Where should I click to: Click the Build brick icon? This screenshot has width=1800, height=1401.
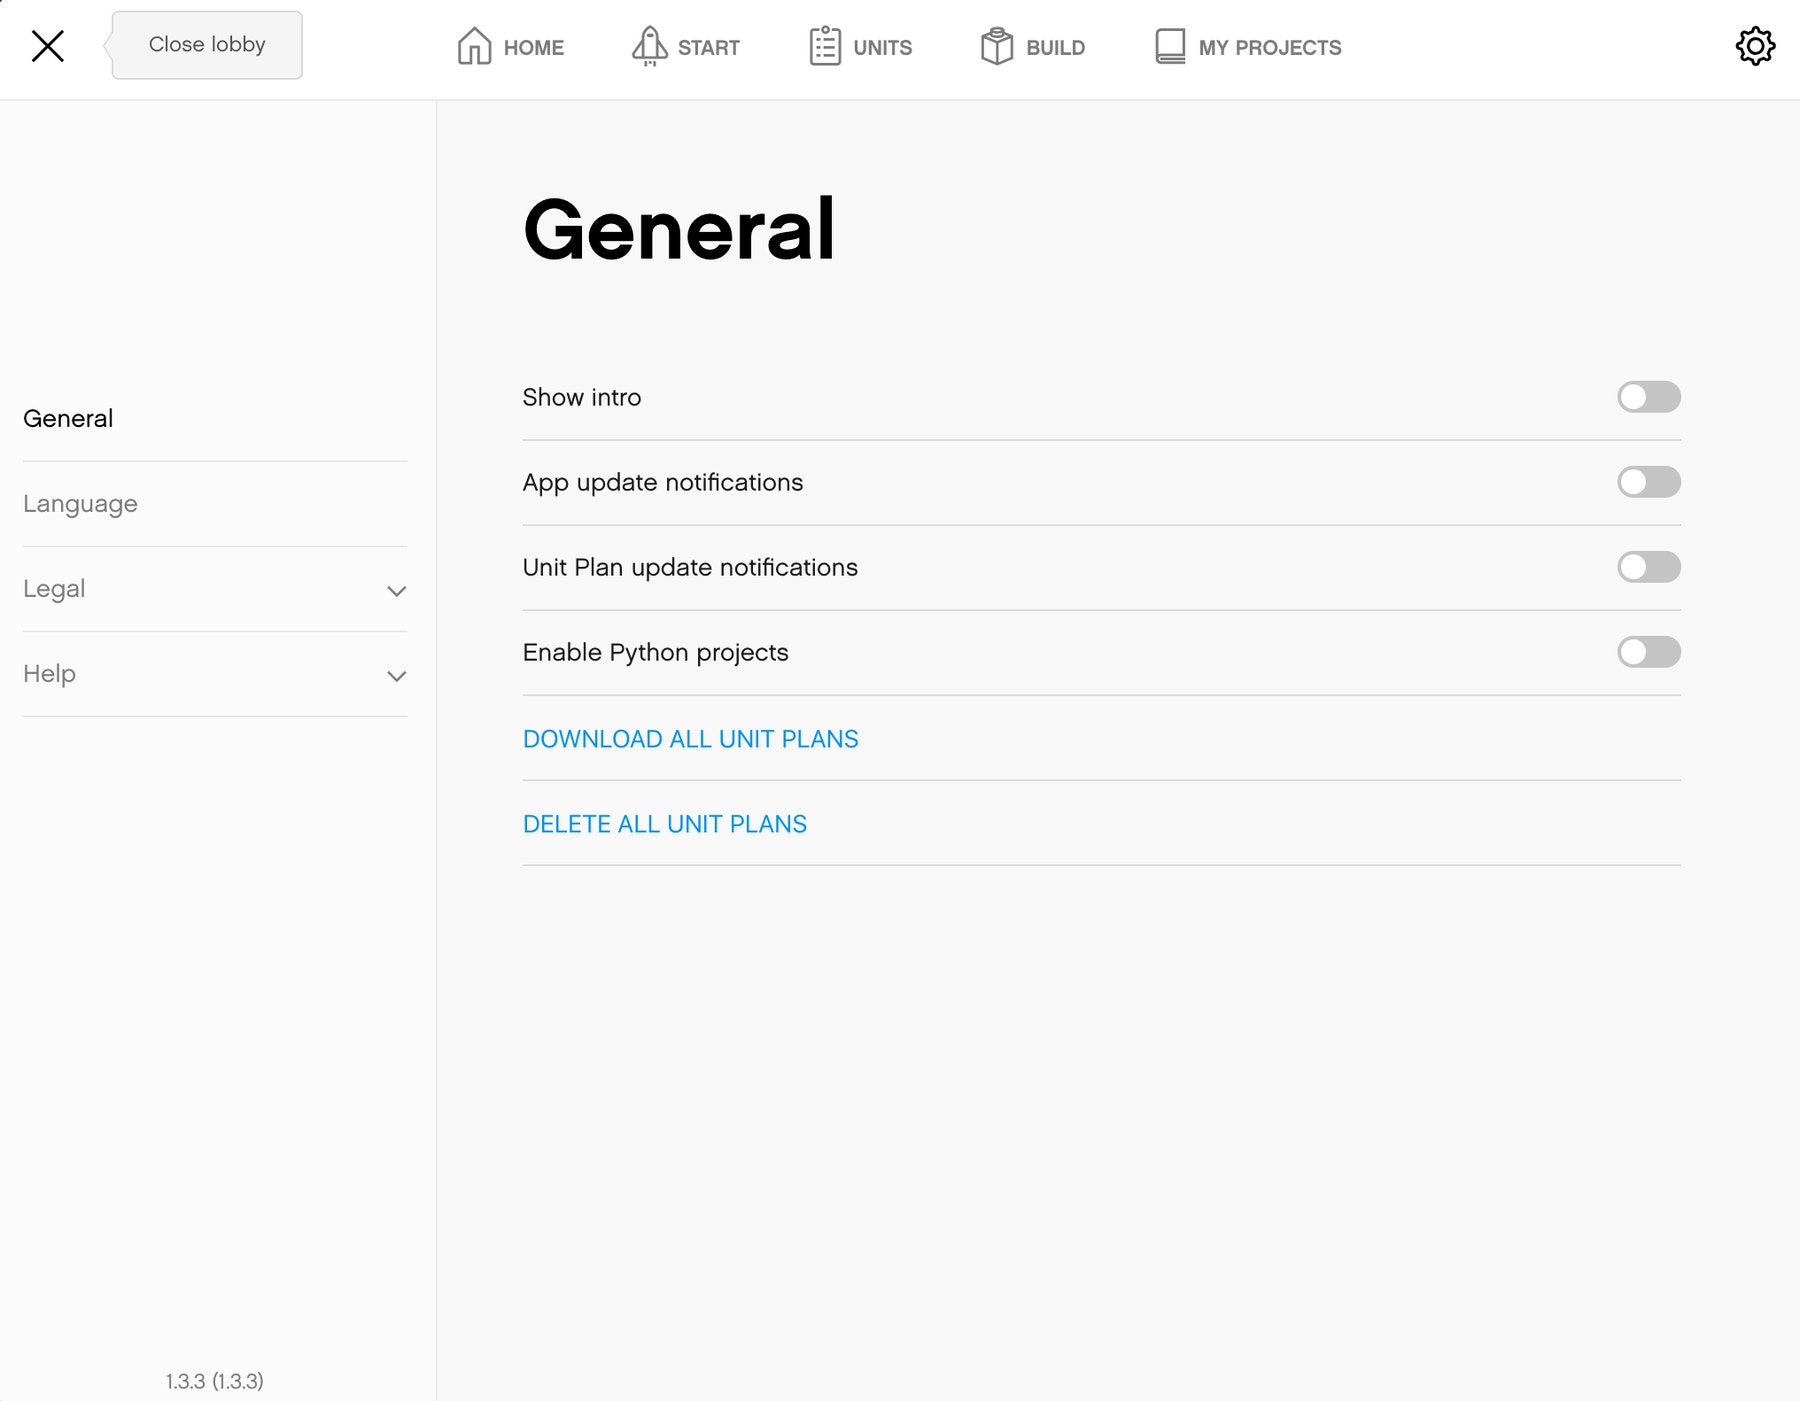997,46
